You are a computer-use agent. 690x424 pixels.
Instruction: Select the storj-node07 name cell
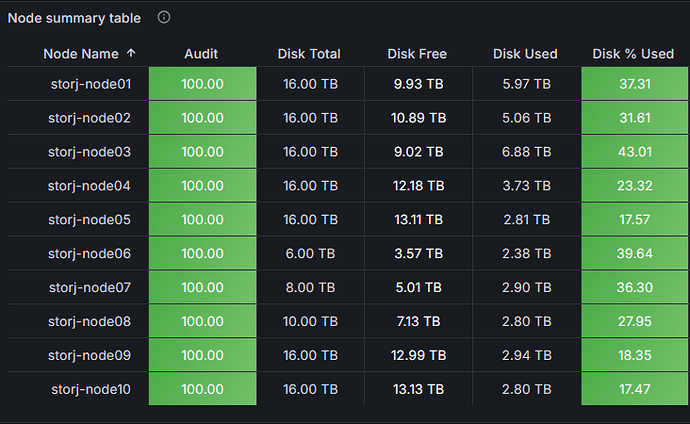[78, 287]
